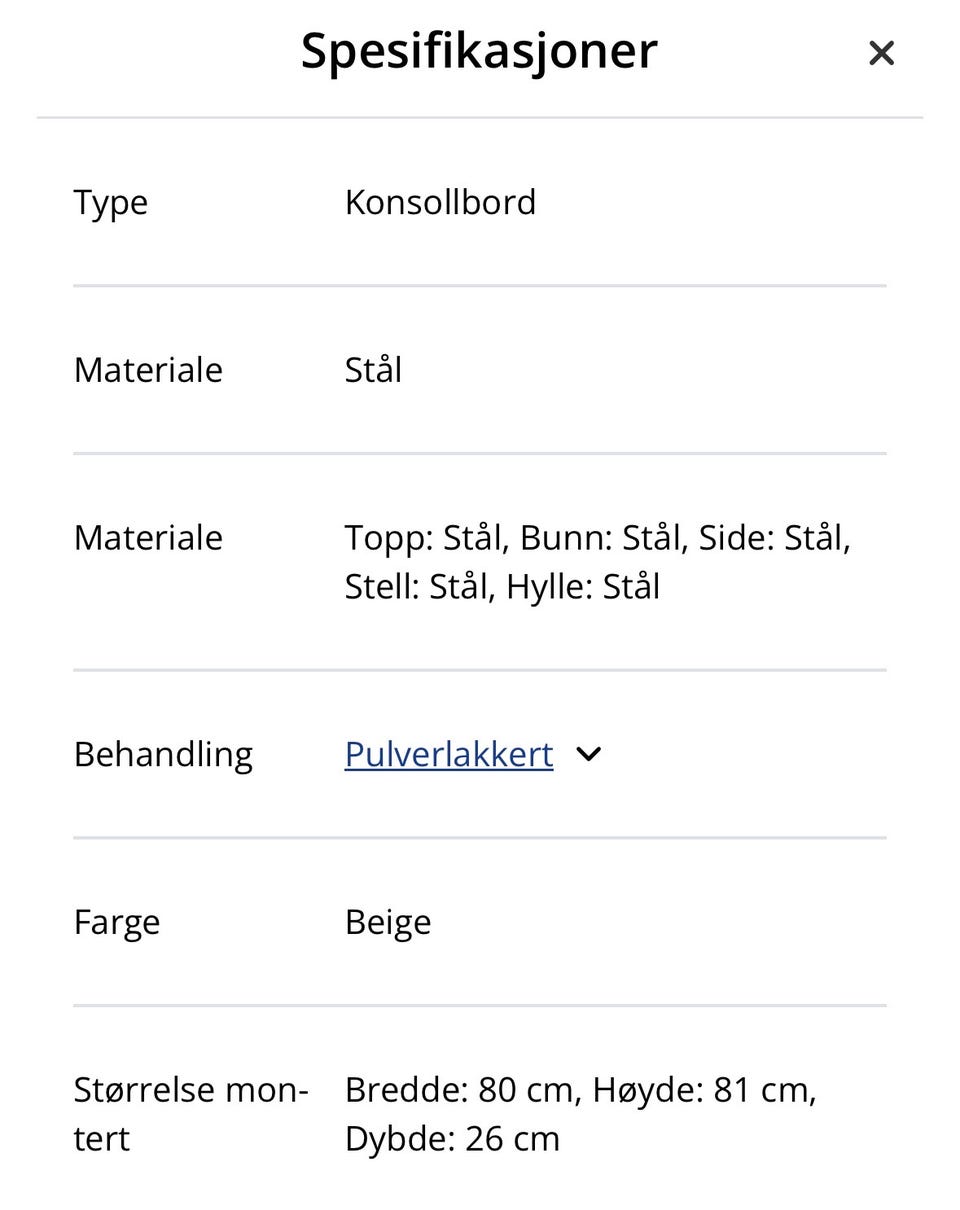Select the 'Dybde: 26 cm' text

click(x=452, y=1139)
